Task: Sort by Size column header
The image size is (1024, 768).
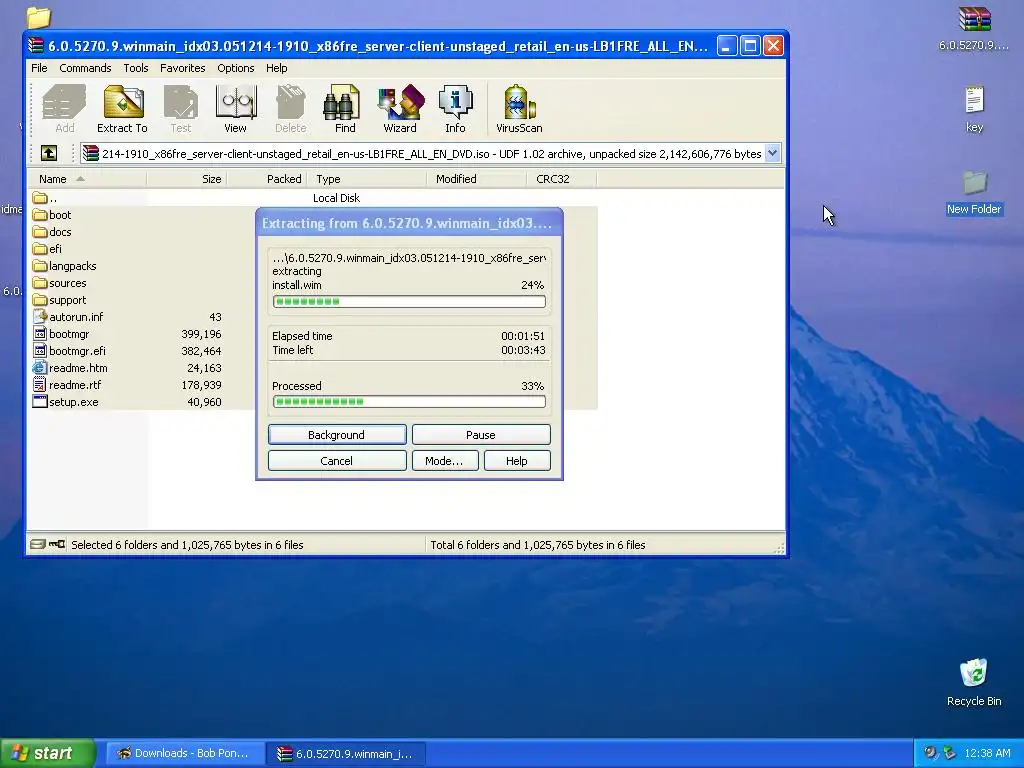Action: [x=187, y=179]
